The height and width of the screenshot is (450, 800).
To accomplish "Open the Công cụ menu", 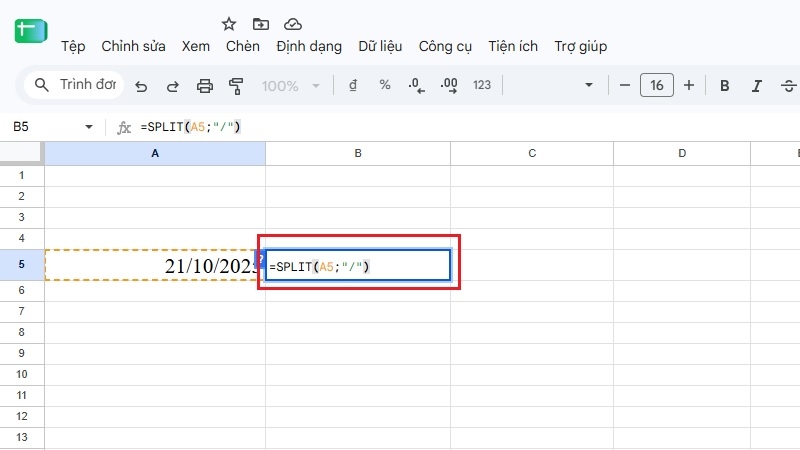I will (445, 46).
